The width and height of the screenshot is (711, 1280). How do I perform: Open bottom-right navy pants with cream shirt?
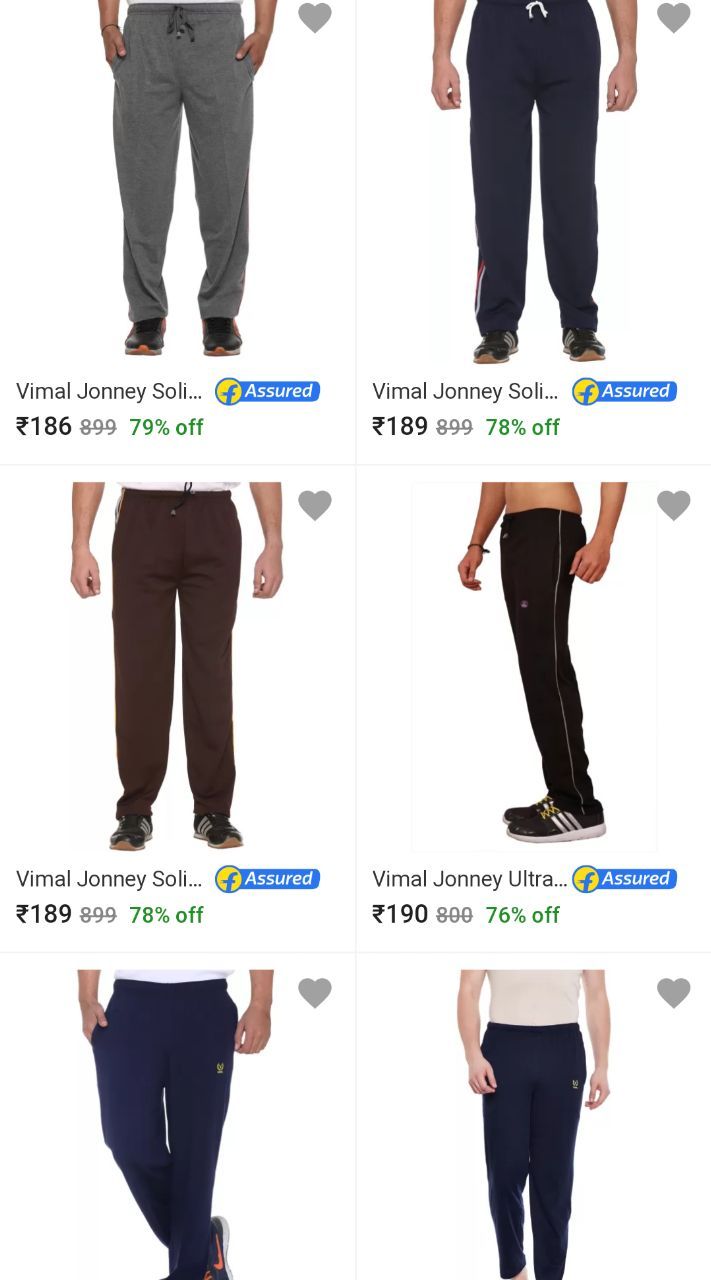(533, 1124)
